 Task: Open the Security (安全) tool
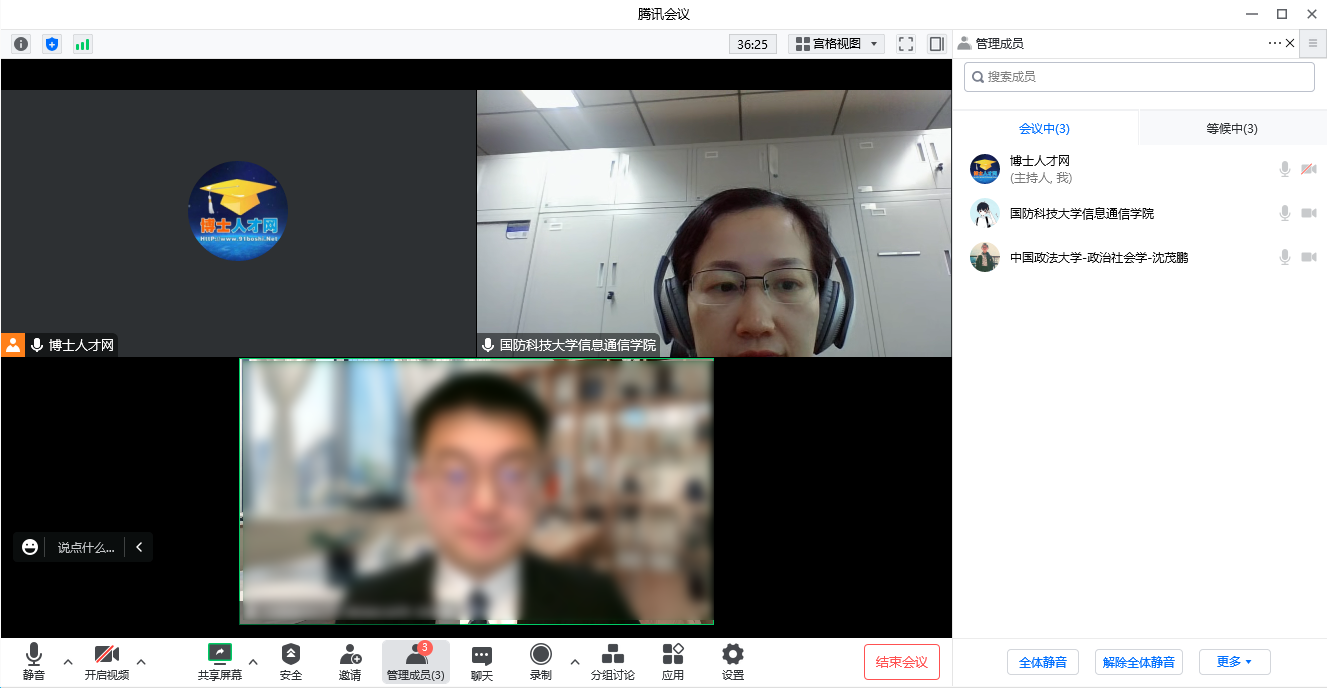click(x=290, y=662)
